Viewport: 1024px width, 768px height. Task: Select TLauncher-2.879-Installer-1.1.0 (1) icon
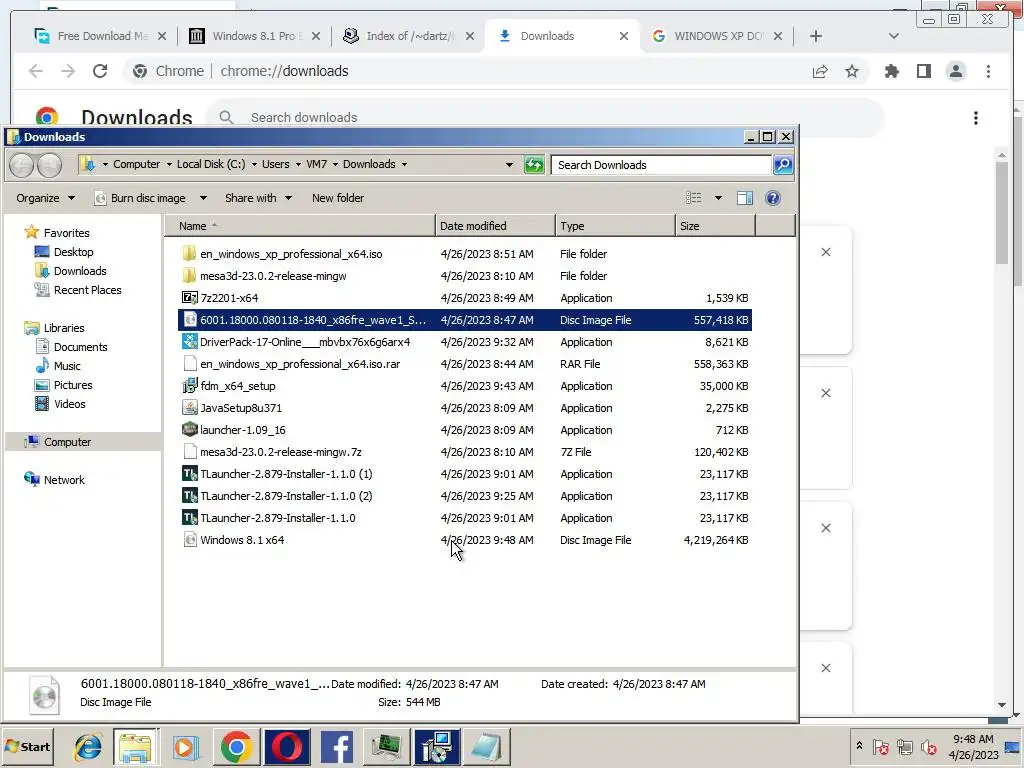[189, 473]
